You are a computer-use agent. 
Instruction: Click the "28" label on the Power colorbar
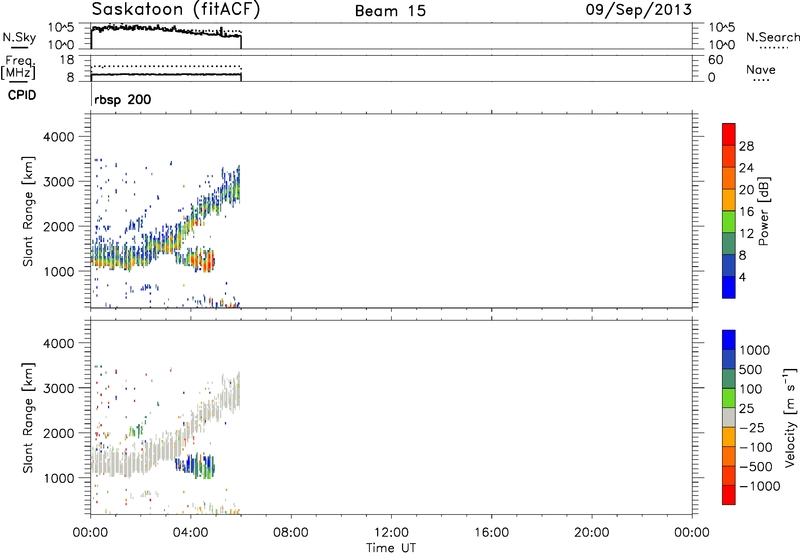coord(746,146)
